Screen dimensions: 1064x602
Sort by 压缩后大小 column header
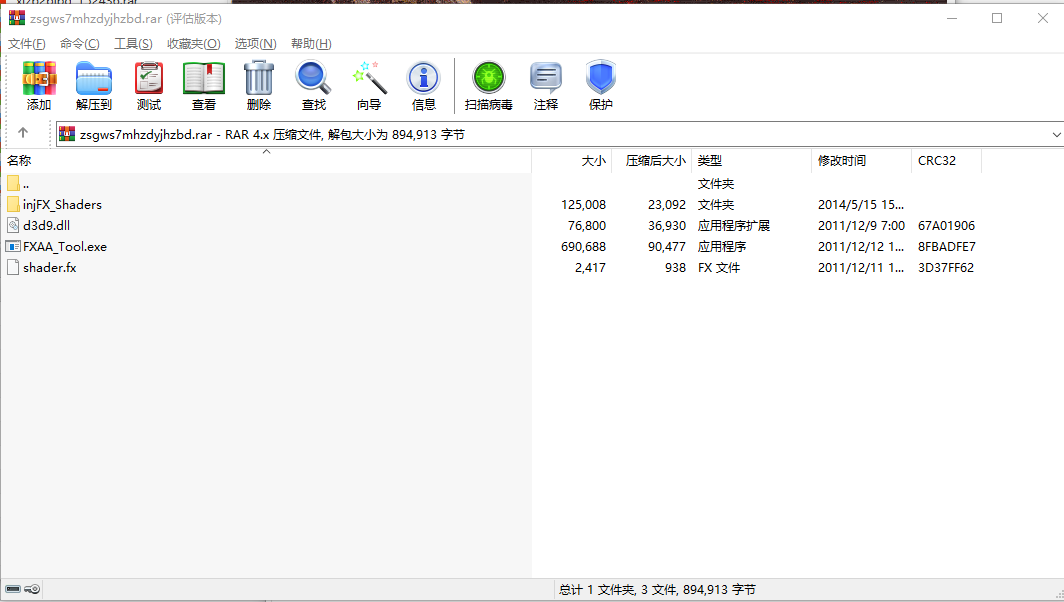[x=651, y=161]
